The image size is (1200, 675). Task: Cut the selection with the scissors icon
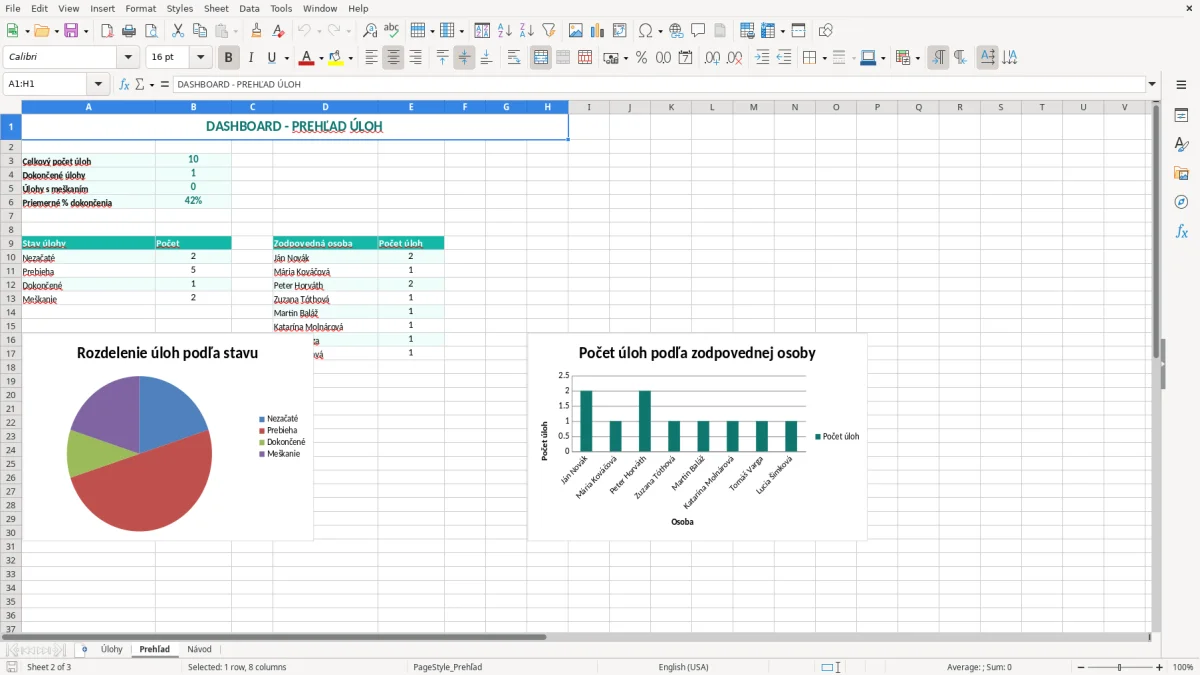pyautogui.click(x=178, y=31)
